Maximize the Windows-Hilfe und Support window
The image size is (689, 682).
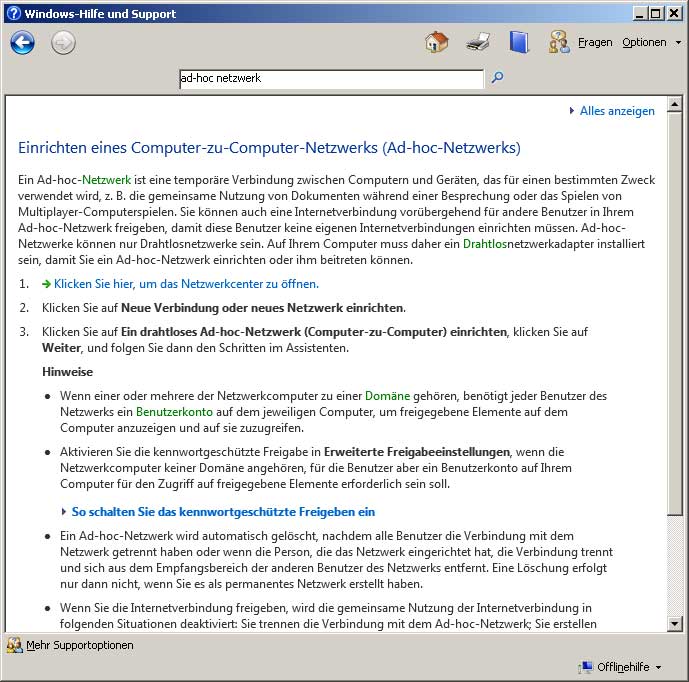655,14
